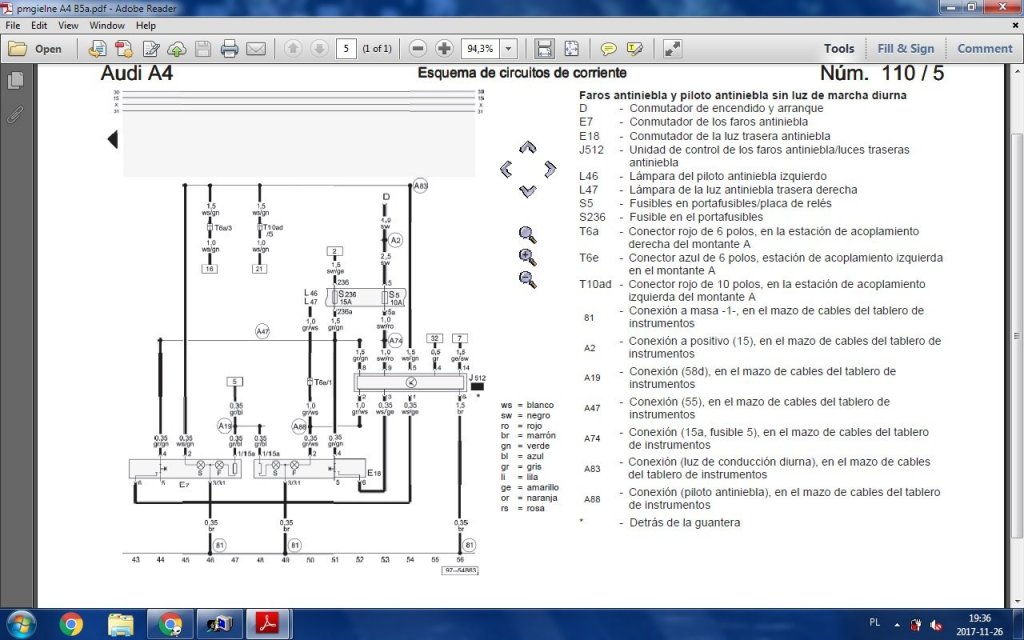This screenshot has width=1024, height=640.
Task: Close the document with menu bar x
Action: pyautogui.click(x=1016, y=25)
